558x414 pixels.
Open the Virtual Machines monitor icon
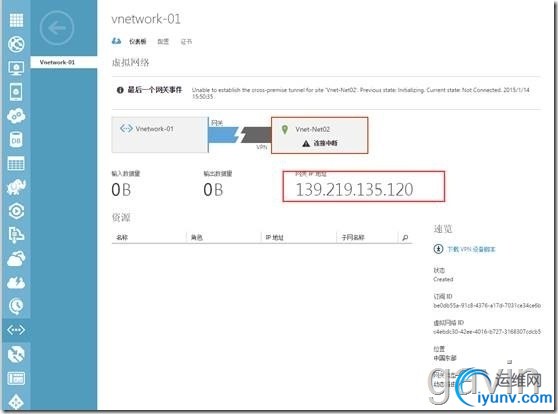coord(16,68)
